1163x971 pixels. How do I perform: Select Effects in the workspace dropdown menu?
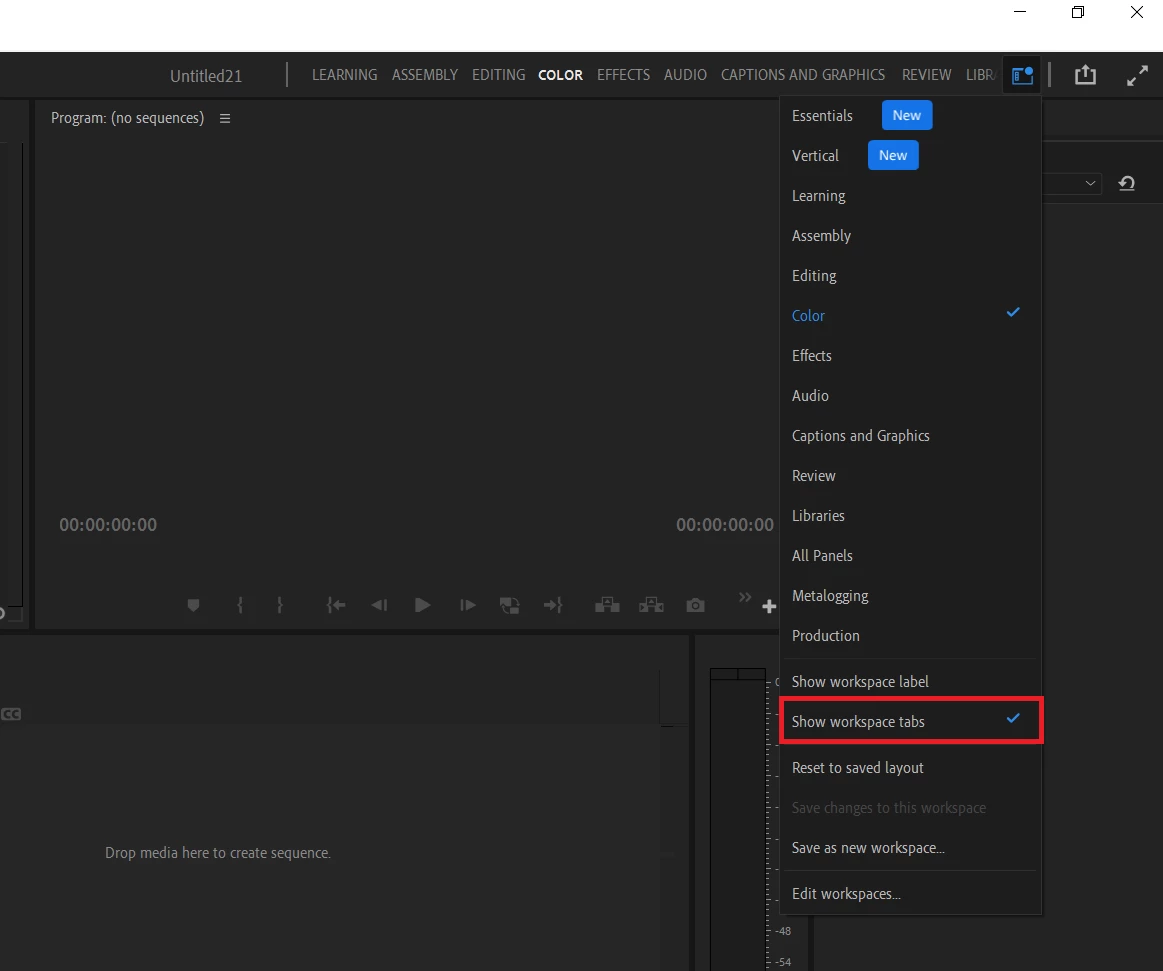coord(910,356)
